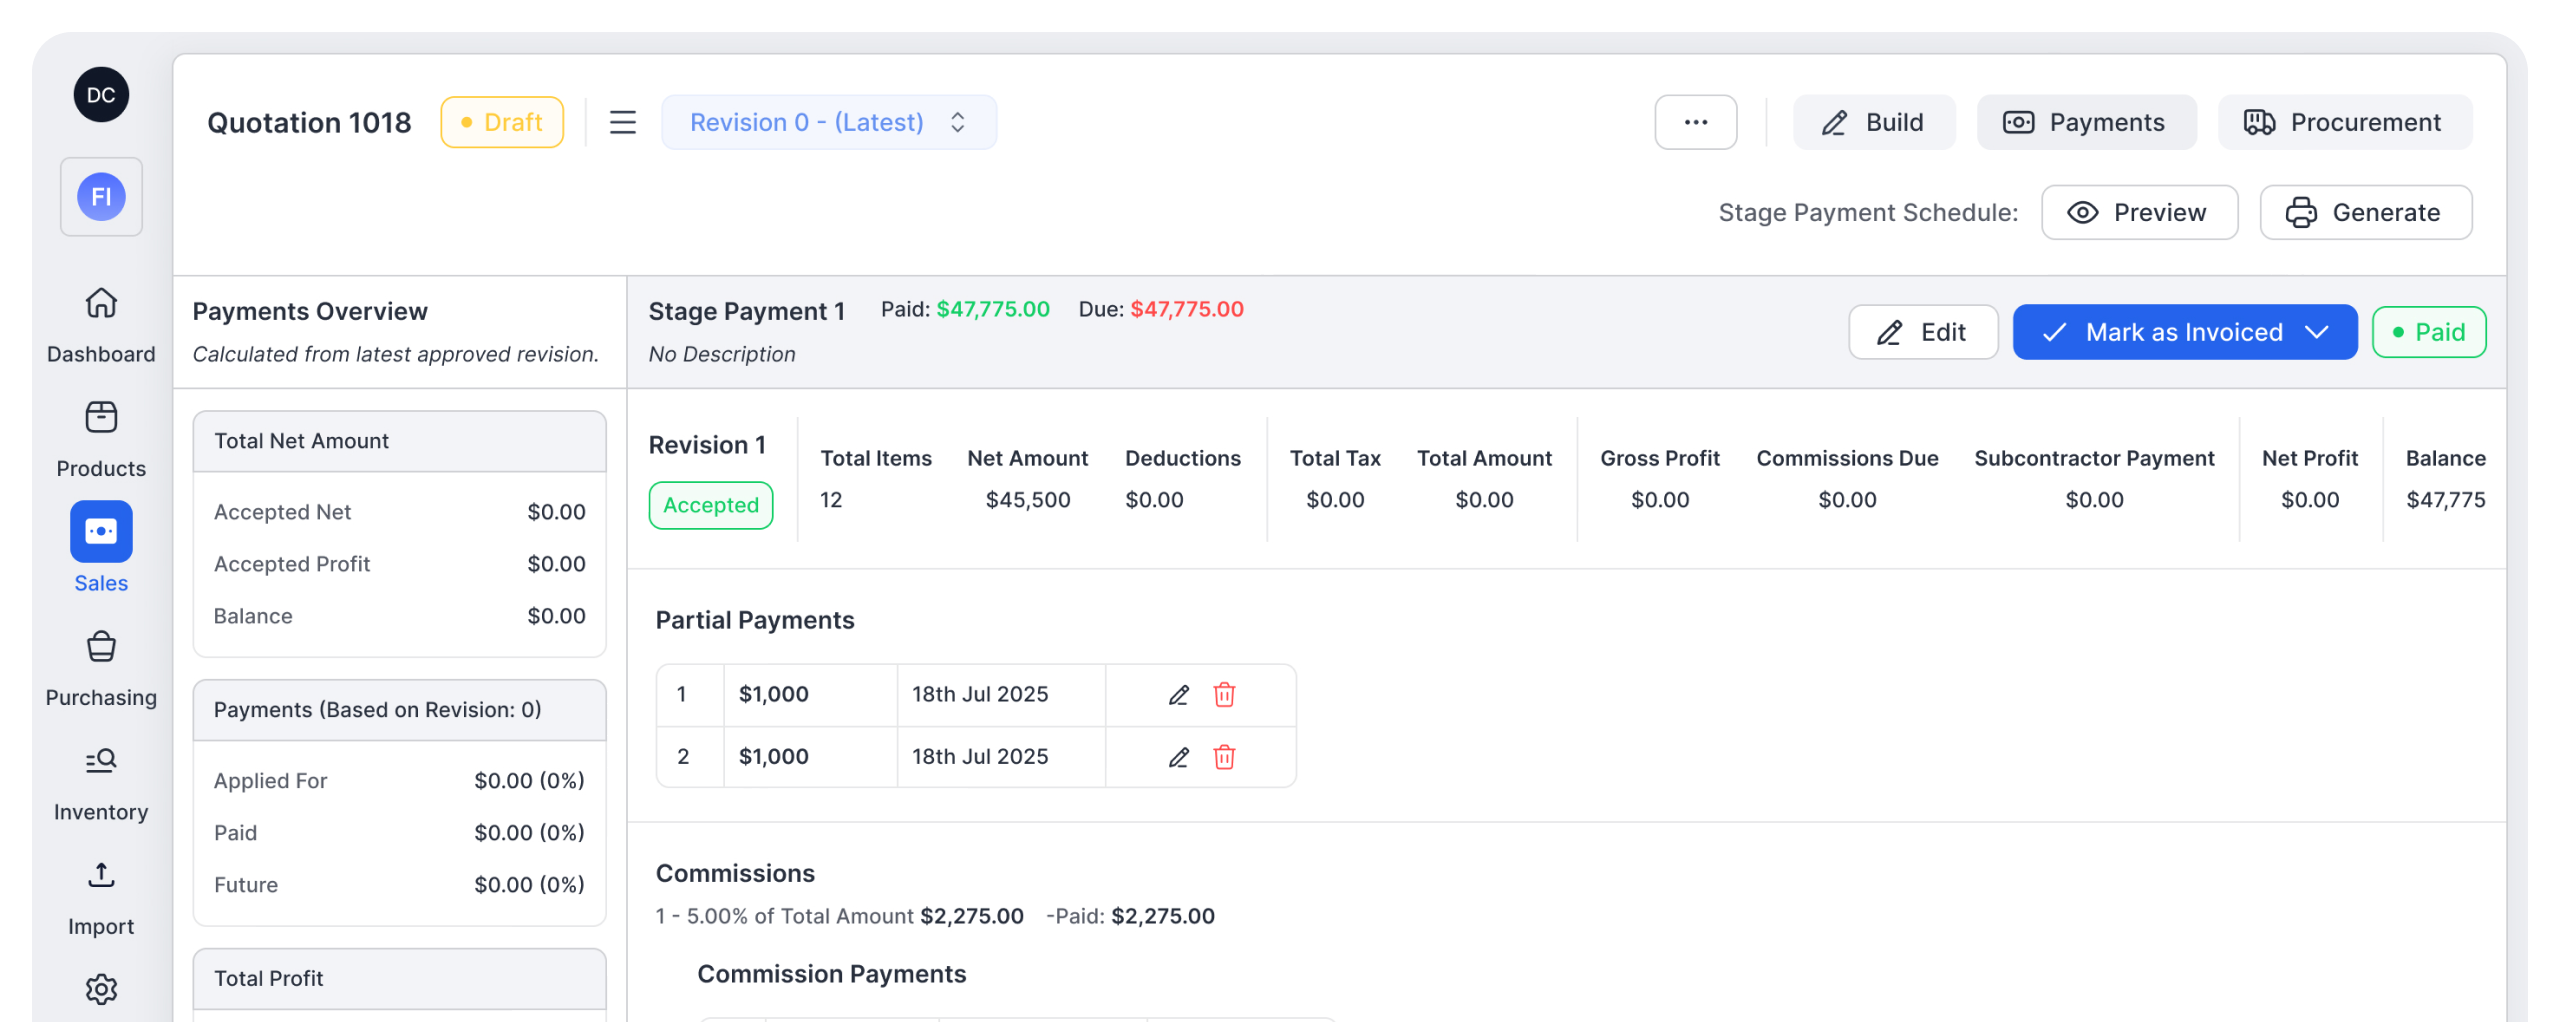Open the hamburger list menu icon
The image size is (2560, 1022).
(623, 122)
